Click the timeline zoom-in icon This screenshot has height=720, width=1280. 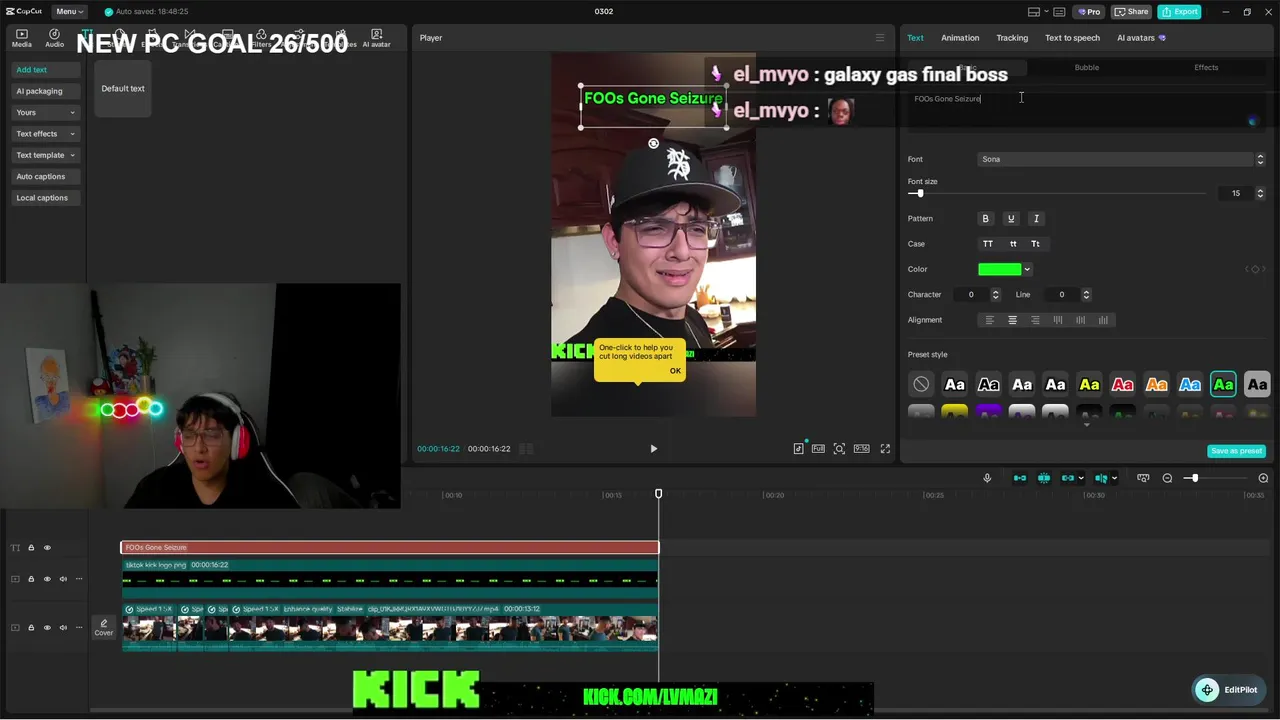[1263, 478]
